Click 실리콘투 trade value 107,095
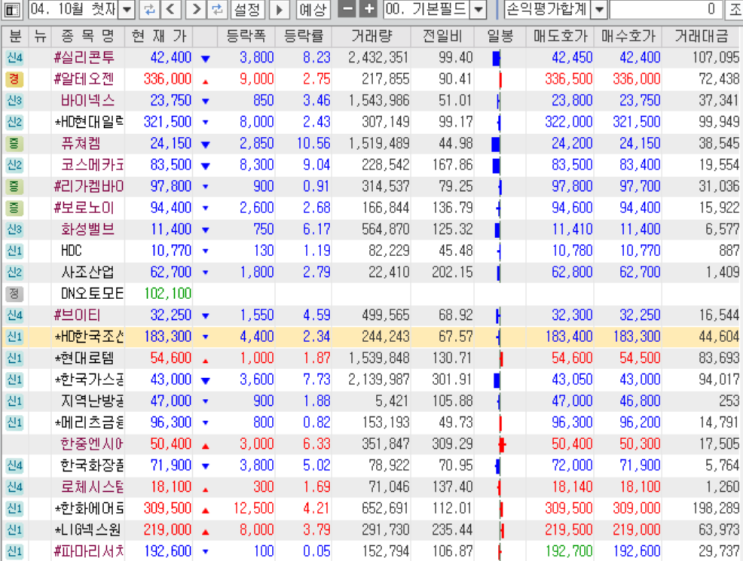Image resolution: width=743 pixels, height=561 pixels. coord(716,58)
